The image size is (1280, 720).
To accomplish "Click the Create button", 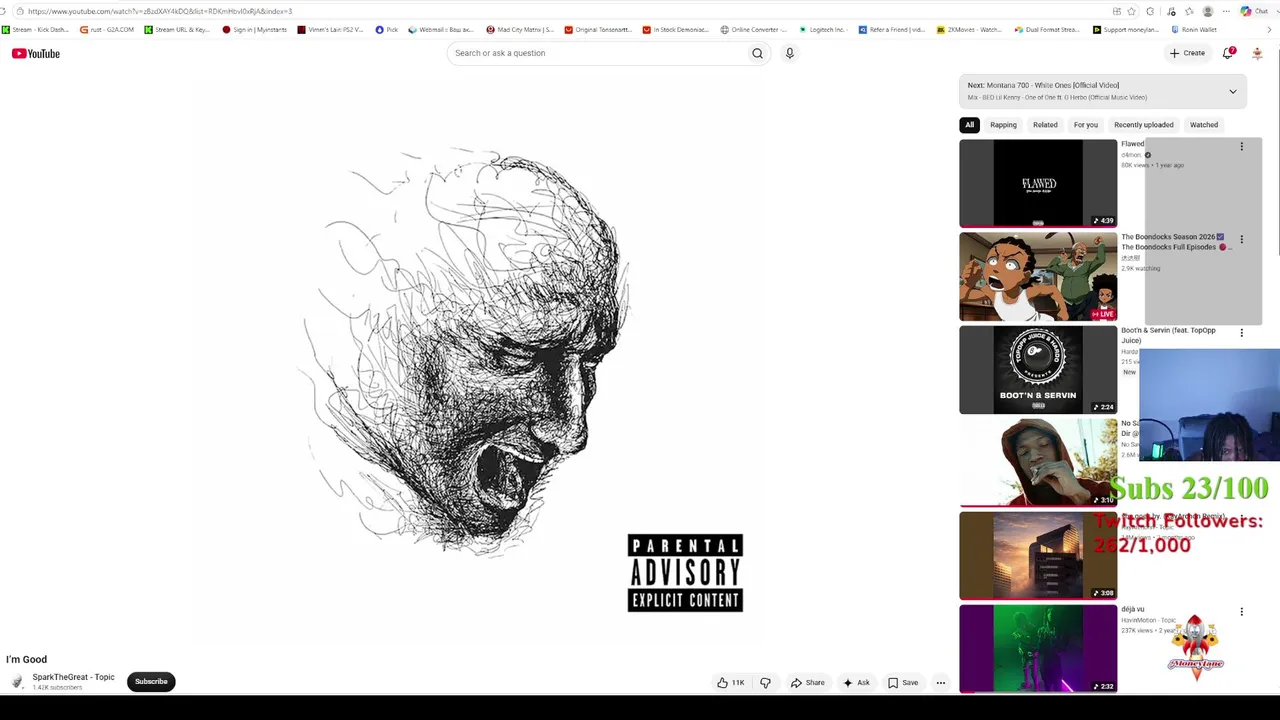I will [x=1187, y=53].
